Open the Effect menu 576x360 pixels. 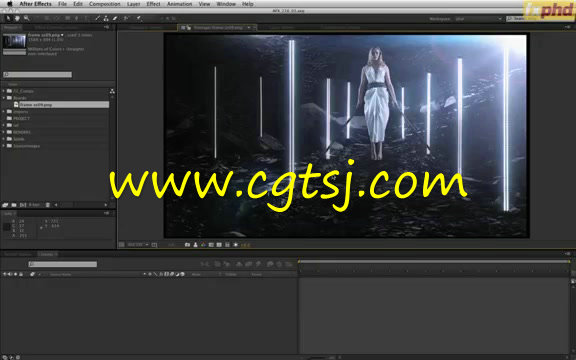pyautogui.click(x=153, y=4)
